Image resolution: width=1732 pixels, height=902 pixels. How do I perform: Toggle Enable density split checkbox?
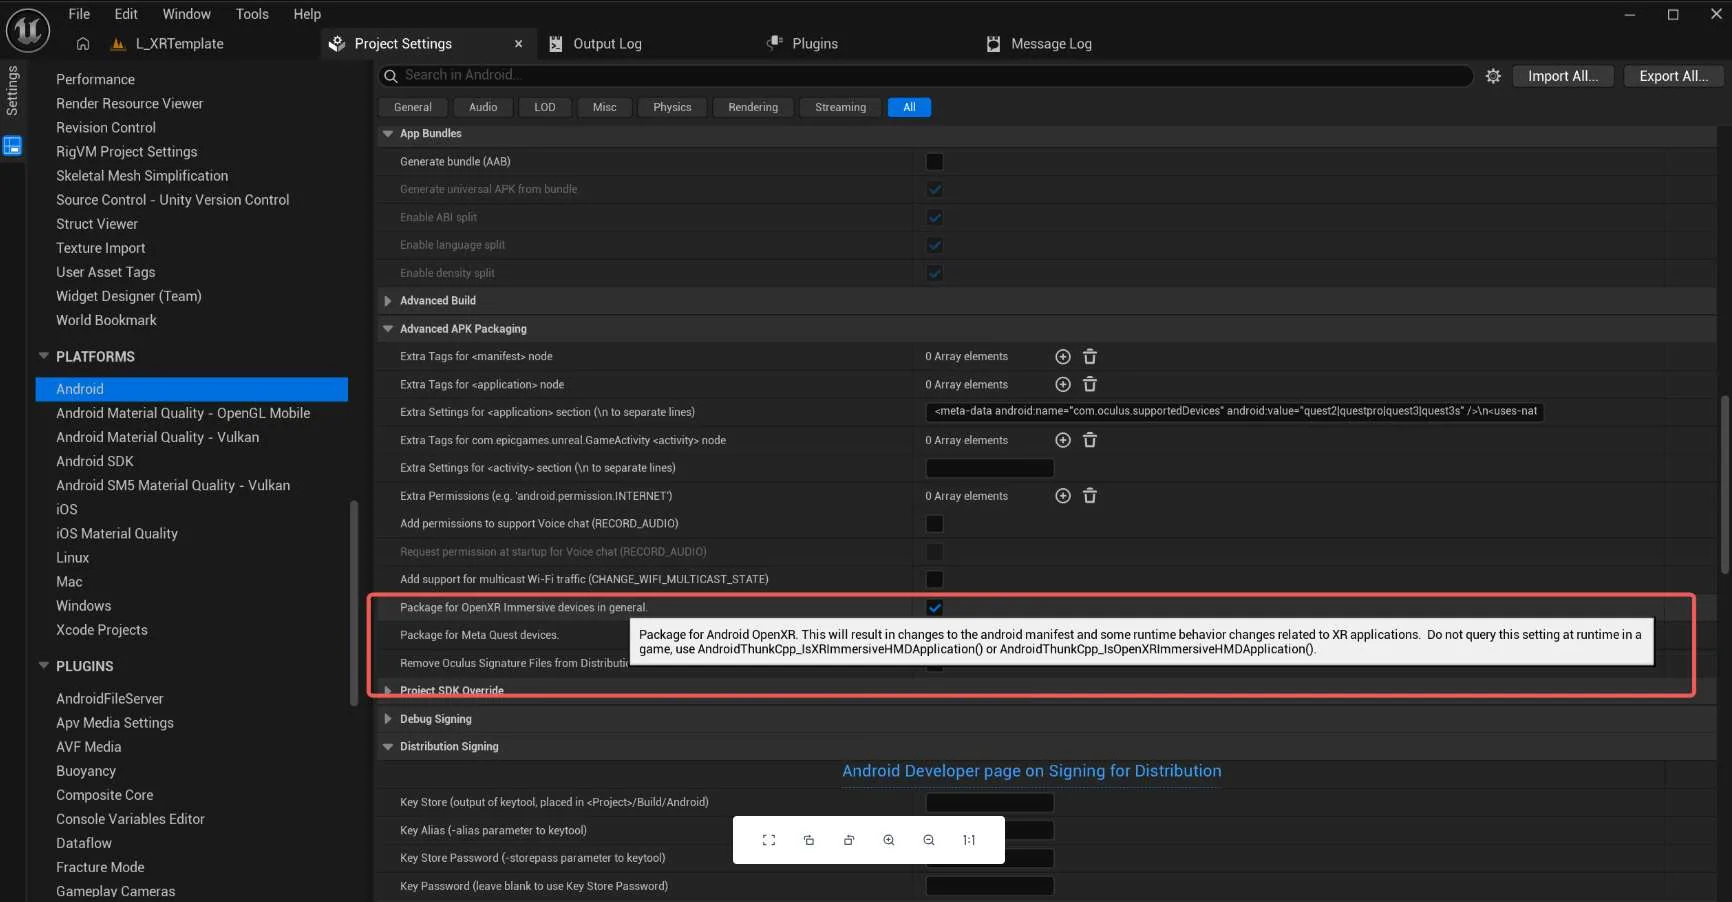[935, 274]
